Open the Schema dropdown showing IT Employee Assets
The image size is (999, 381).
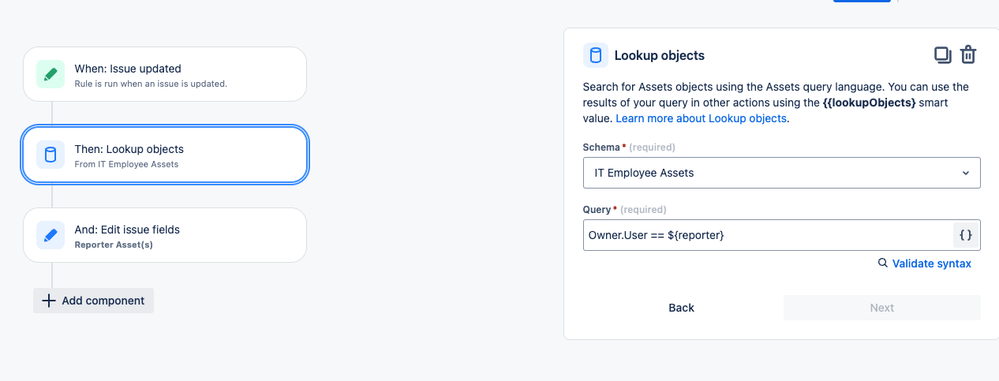point(782,173)
